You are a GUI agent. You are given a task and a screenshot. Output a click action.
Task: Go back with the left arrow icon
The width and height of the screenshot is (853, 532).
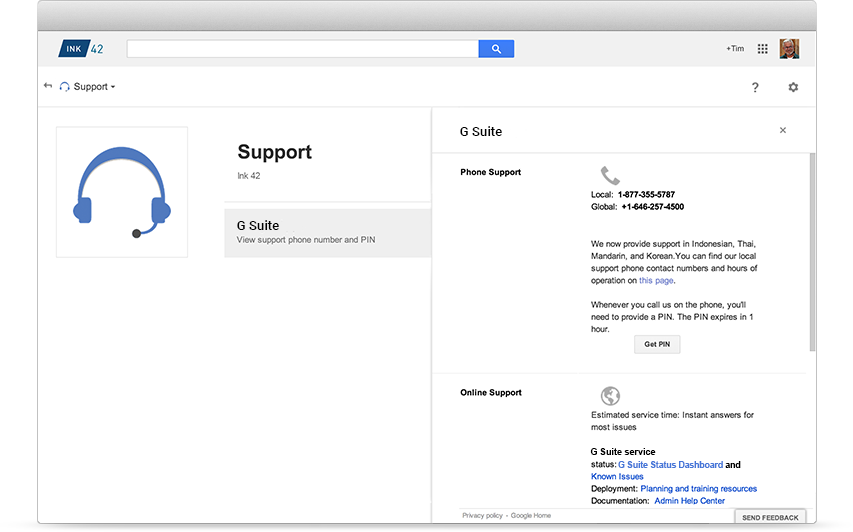click(48, 85)
